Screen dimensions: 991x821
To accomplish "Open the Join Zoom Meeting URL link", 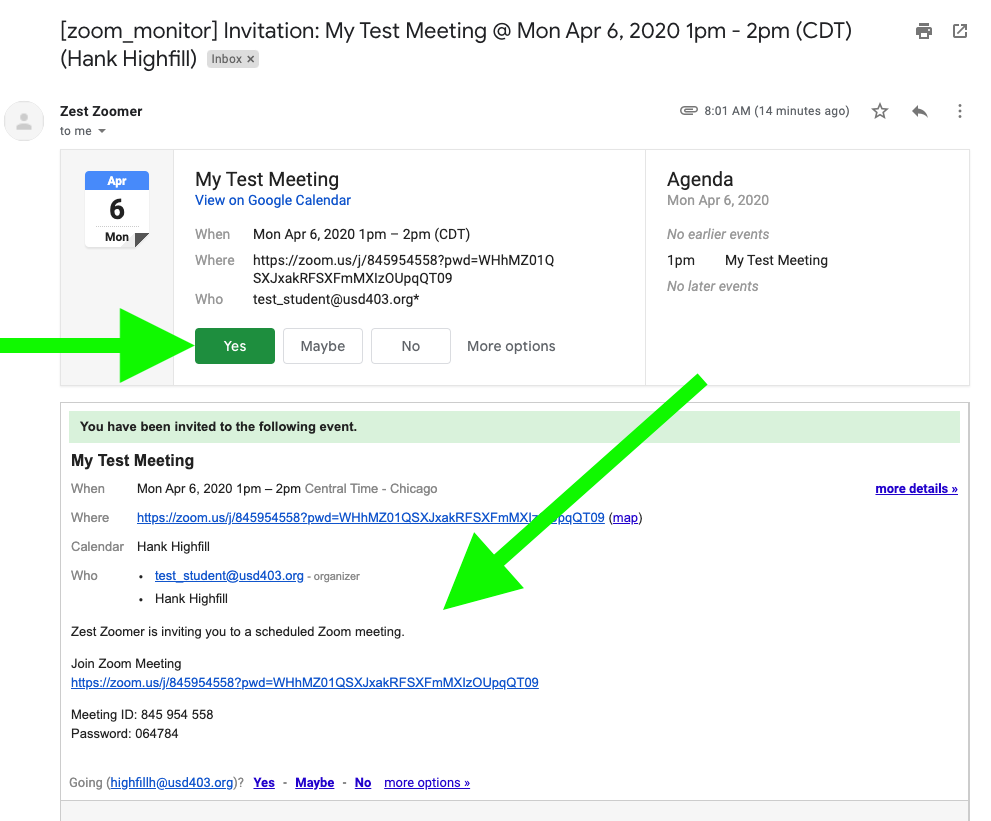I will pyautogui.click(x=305, y=683).
